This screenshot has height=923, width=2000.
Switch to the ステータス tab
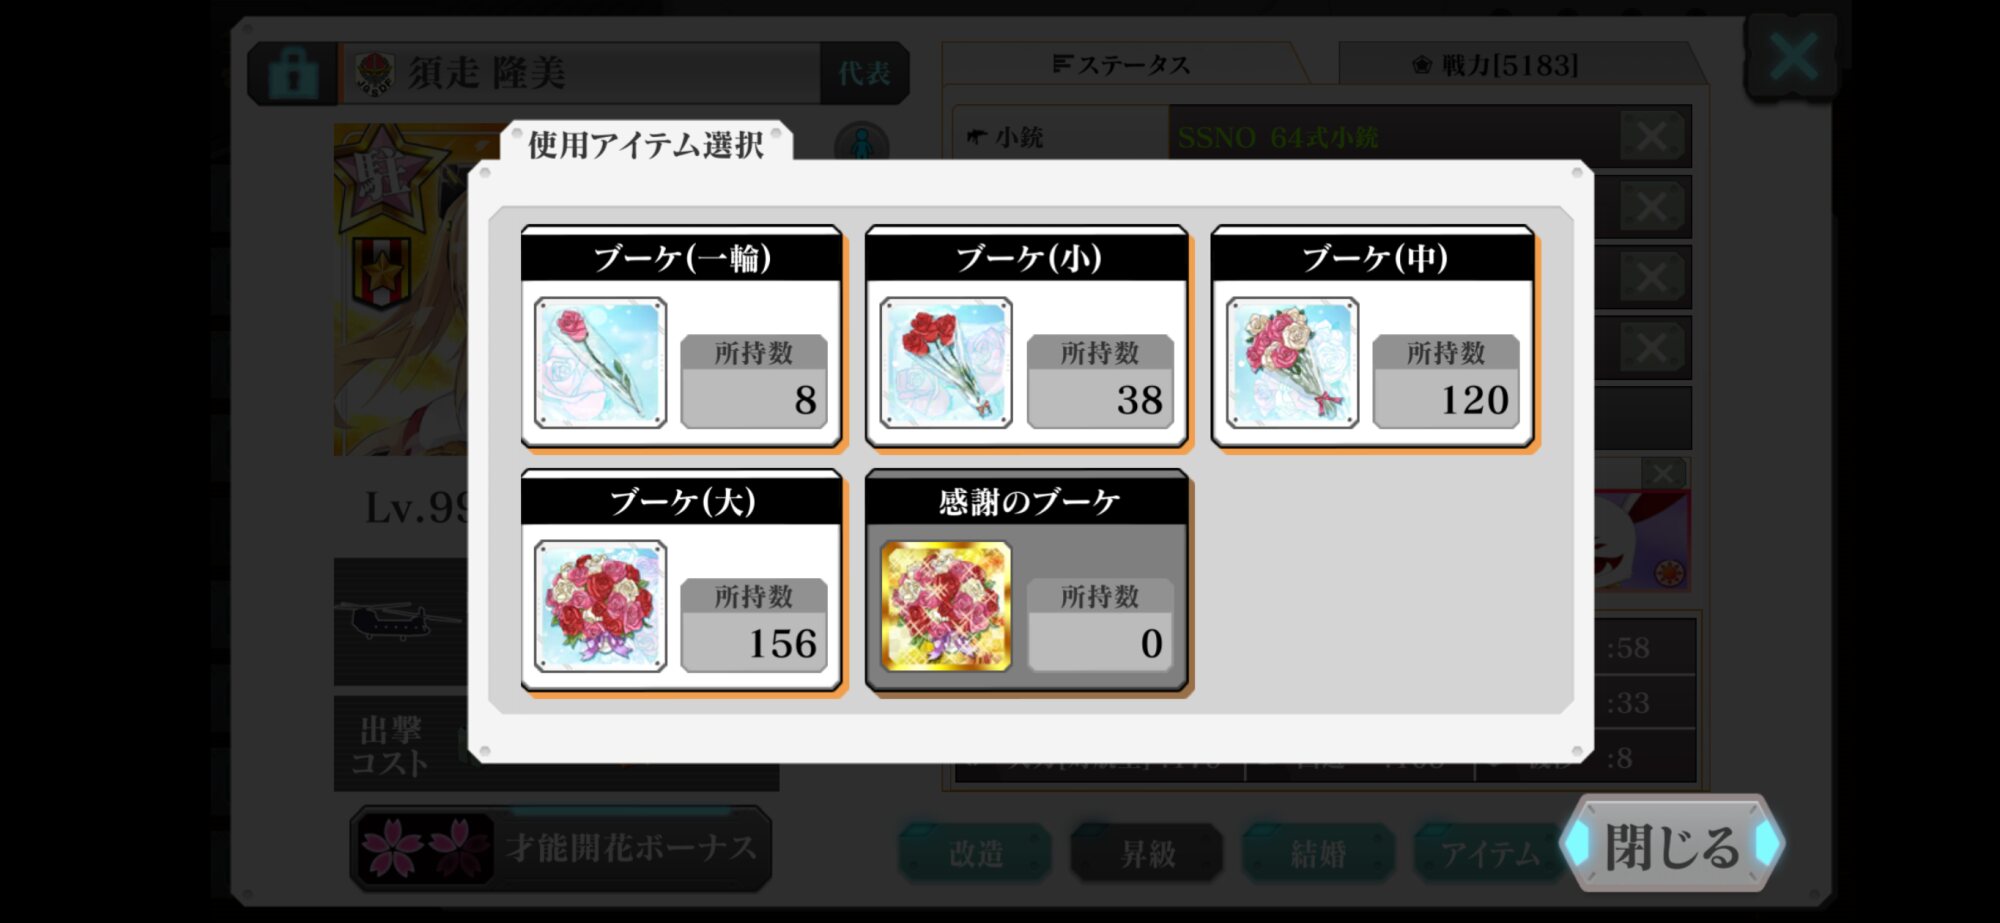pos(1122,65)
